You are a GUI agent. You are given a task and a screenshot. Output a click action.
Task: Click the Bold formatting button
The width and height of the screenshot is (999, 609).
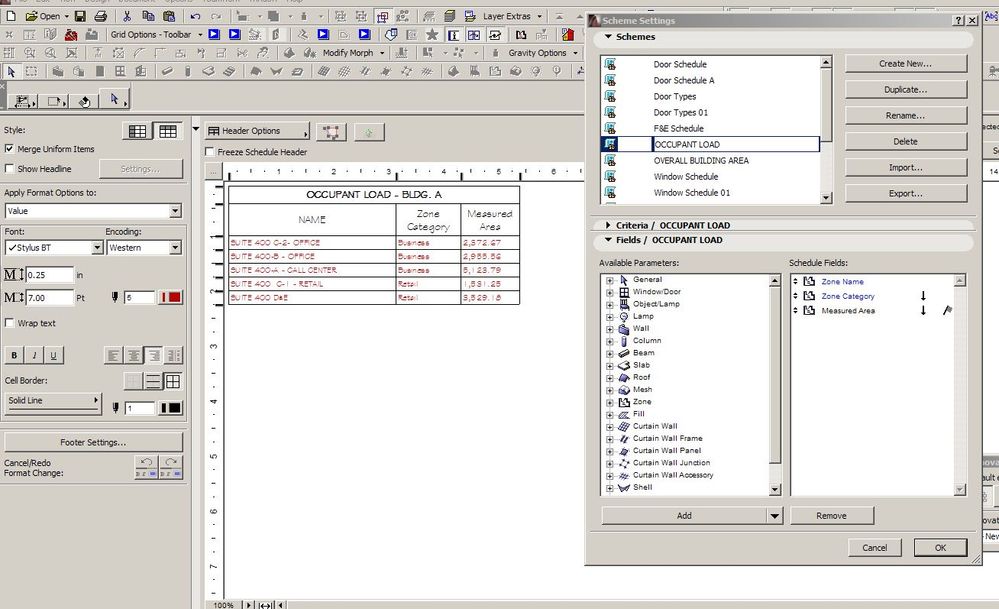pyautogui.click(x=15, y=355)
